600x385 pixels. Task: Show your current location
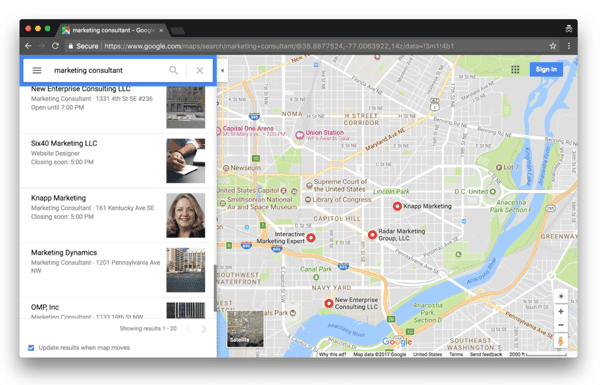(x=561, y=296)
